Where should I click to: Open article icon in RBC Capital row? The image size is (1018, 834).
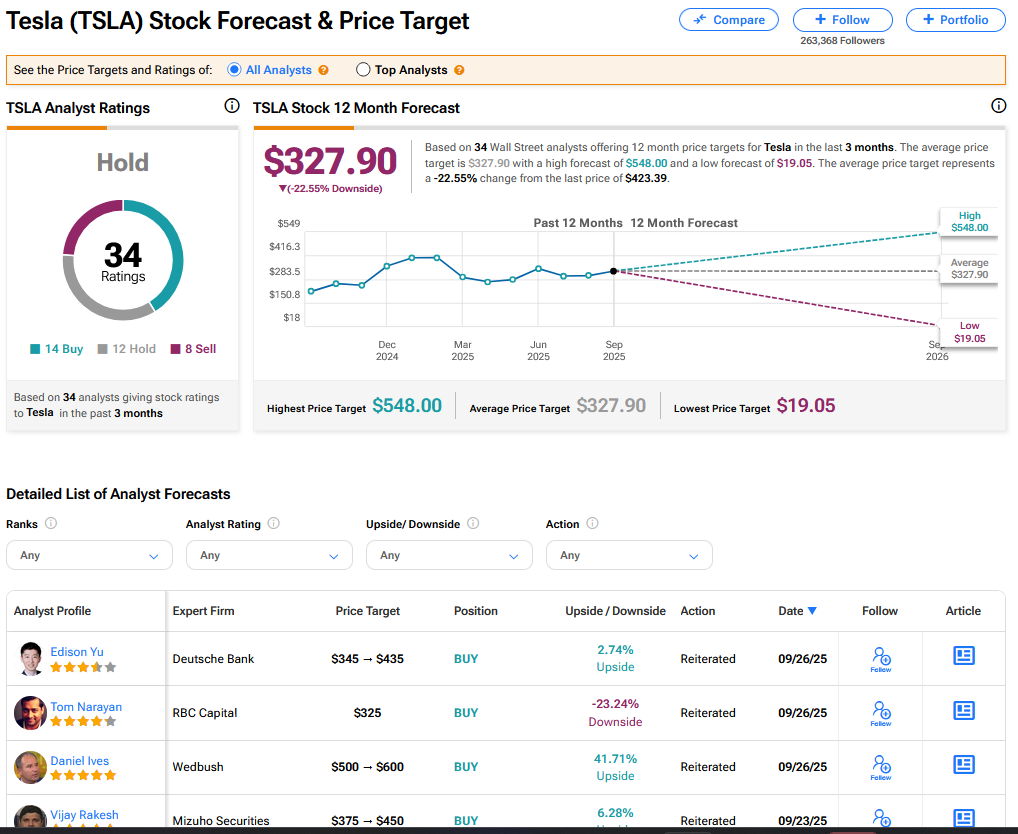963,710
